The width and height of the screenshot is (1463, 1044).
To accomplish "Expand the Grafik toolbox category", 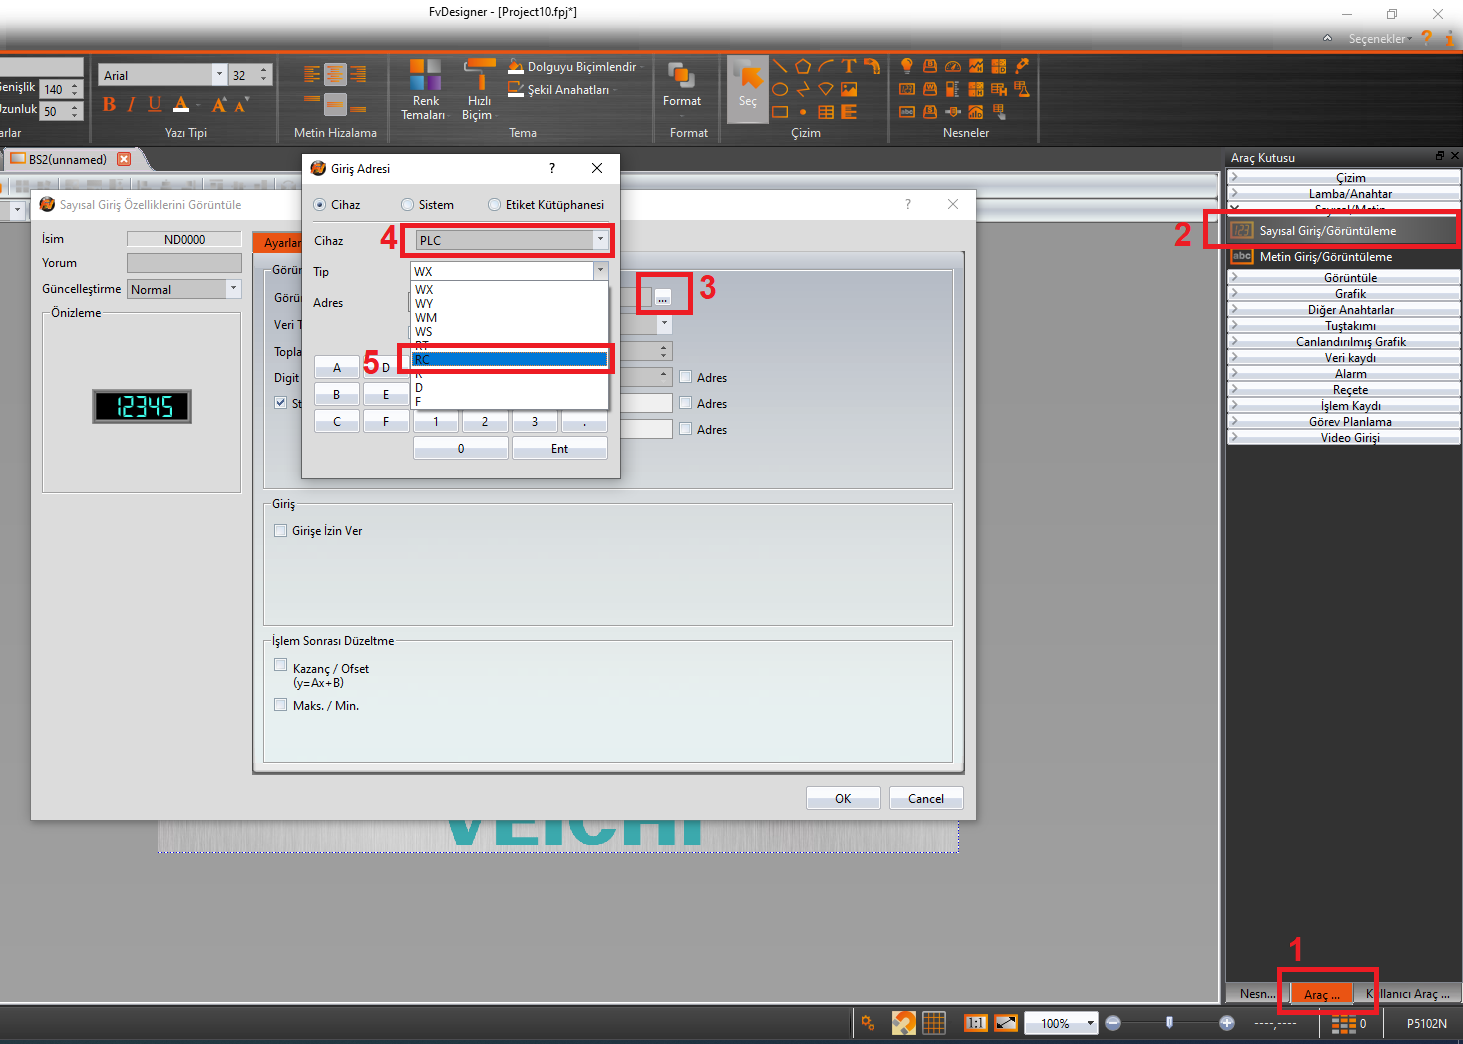I will coord(1349,294).
